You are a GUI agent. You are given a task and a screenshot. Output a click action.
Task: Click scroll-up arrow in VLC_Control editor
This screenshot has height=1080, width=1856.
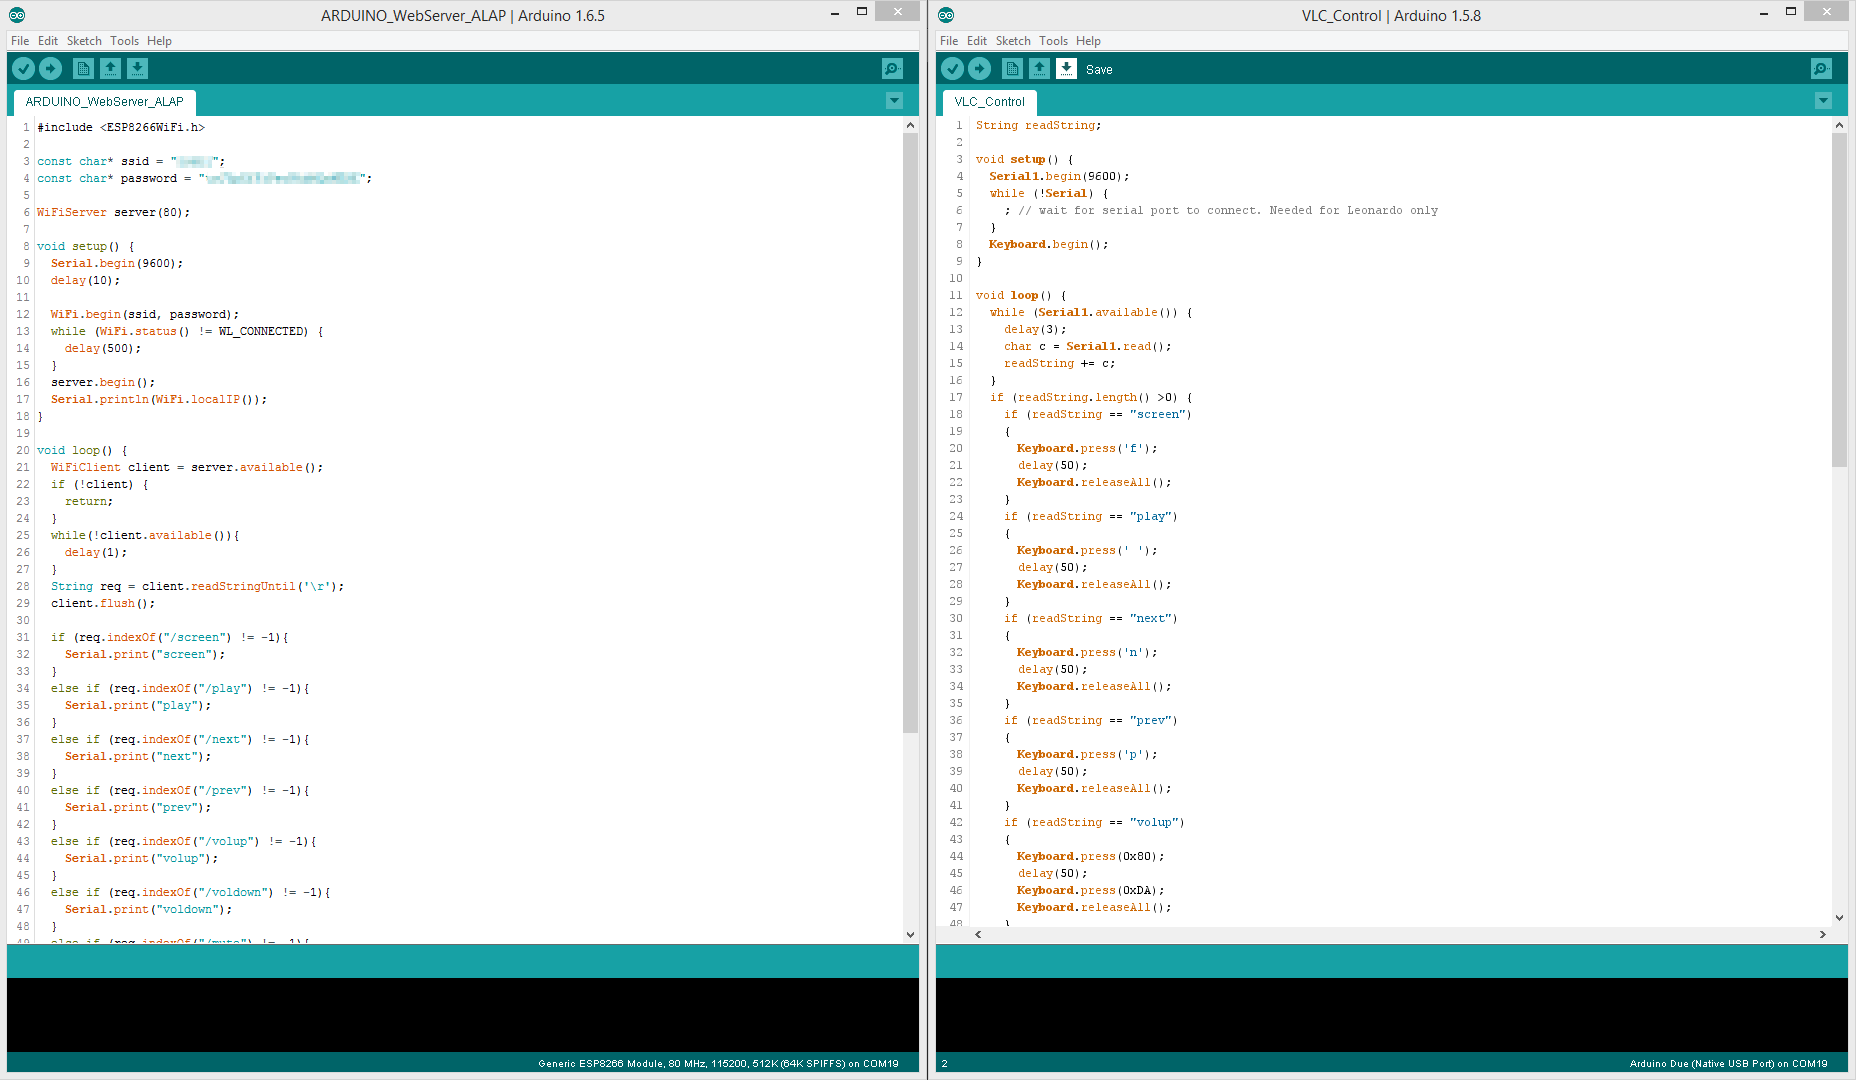(x=1839, y=125)
